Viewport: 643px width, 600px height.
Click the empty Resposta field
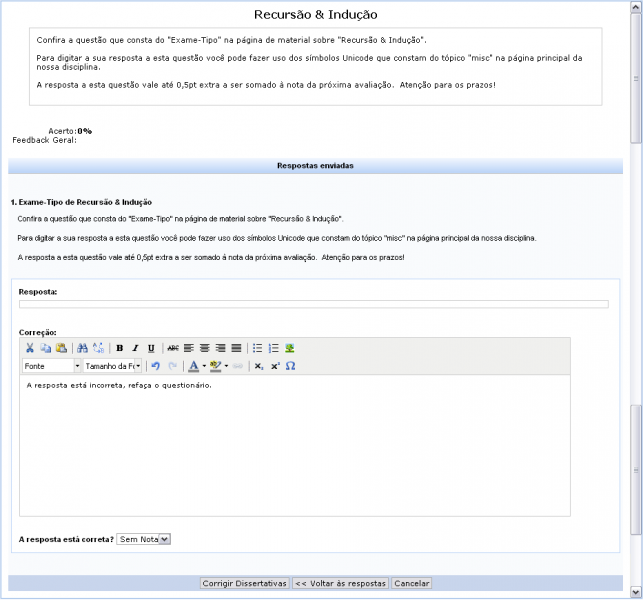tap(314, 304)
